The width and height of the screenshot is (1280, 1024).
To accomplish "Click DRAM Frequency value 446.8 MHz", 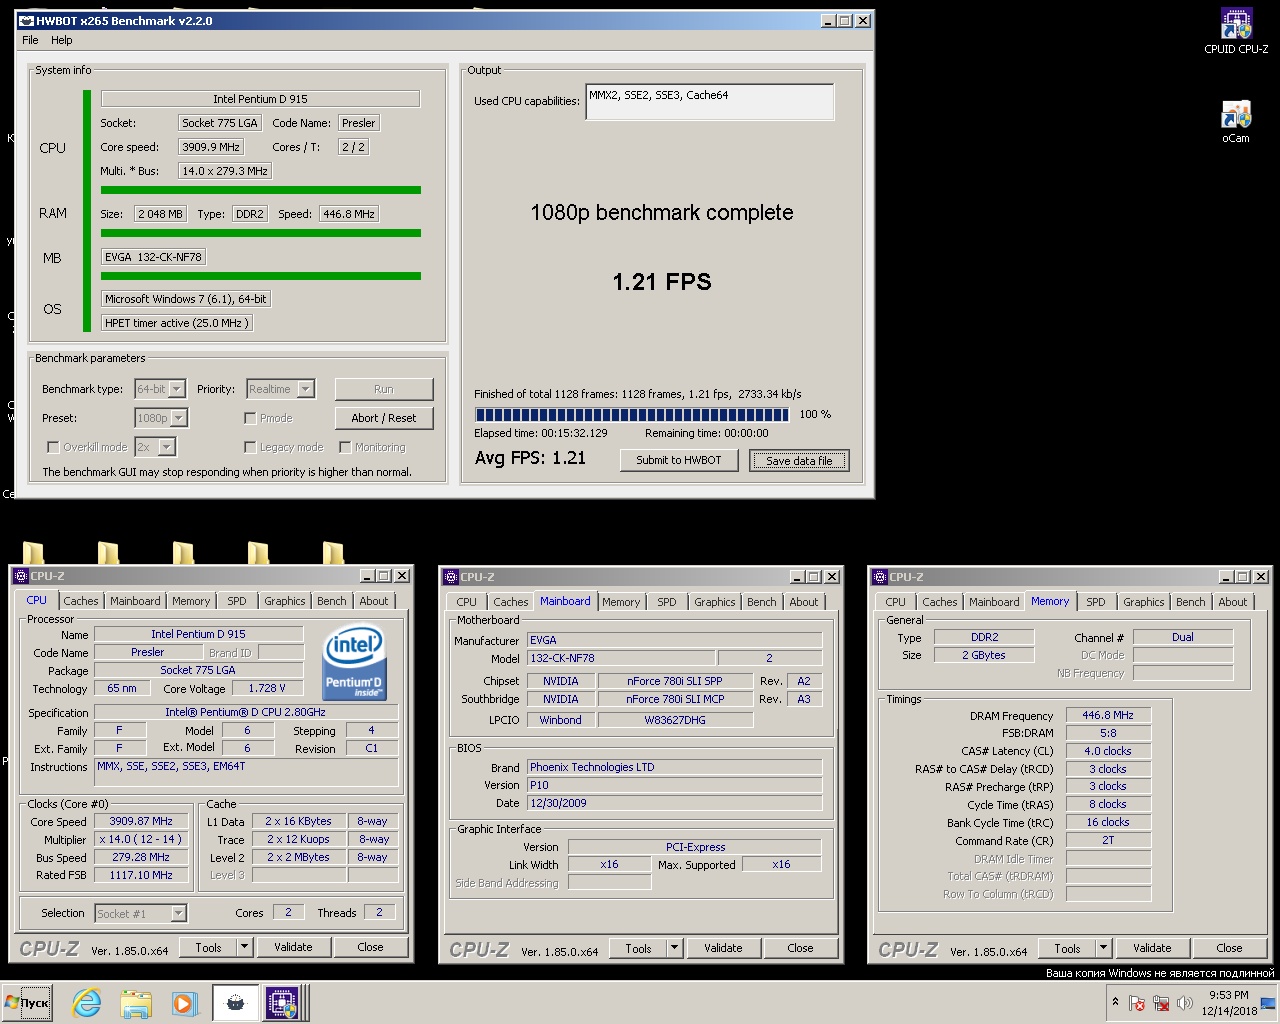I will pos(1108,715).
